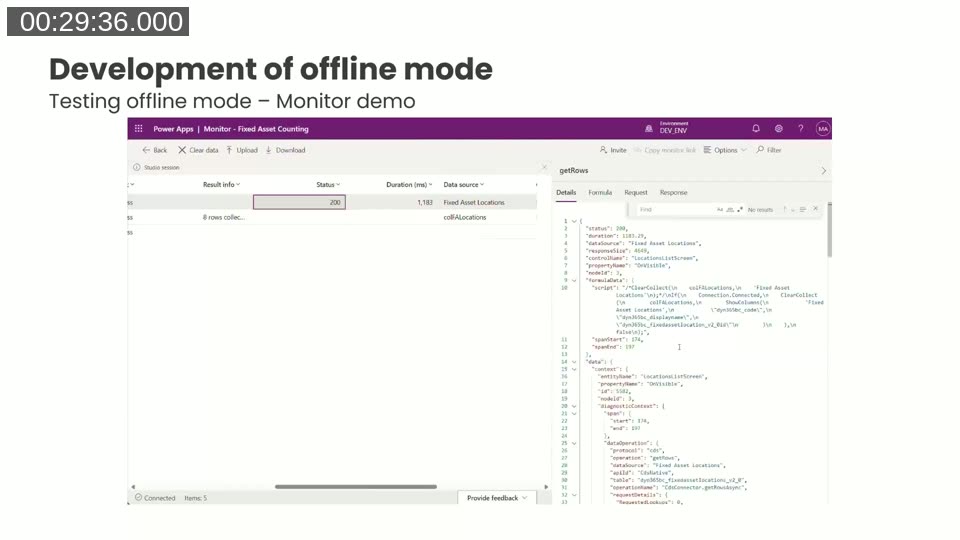Click the '8 rows collec...' result info cell
Viewport: 960px width, 540px height.
tap(223, 217)
